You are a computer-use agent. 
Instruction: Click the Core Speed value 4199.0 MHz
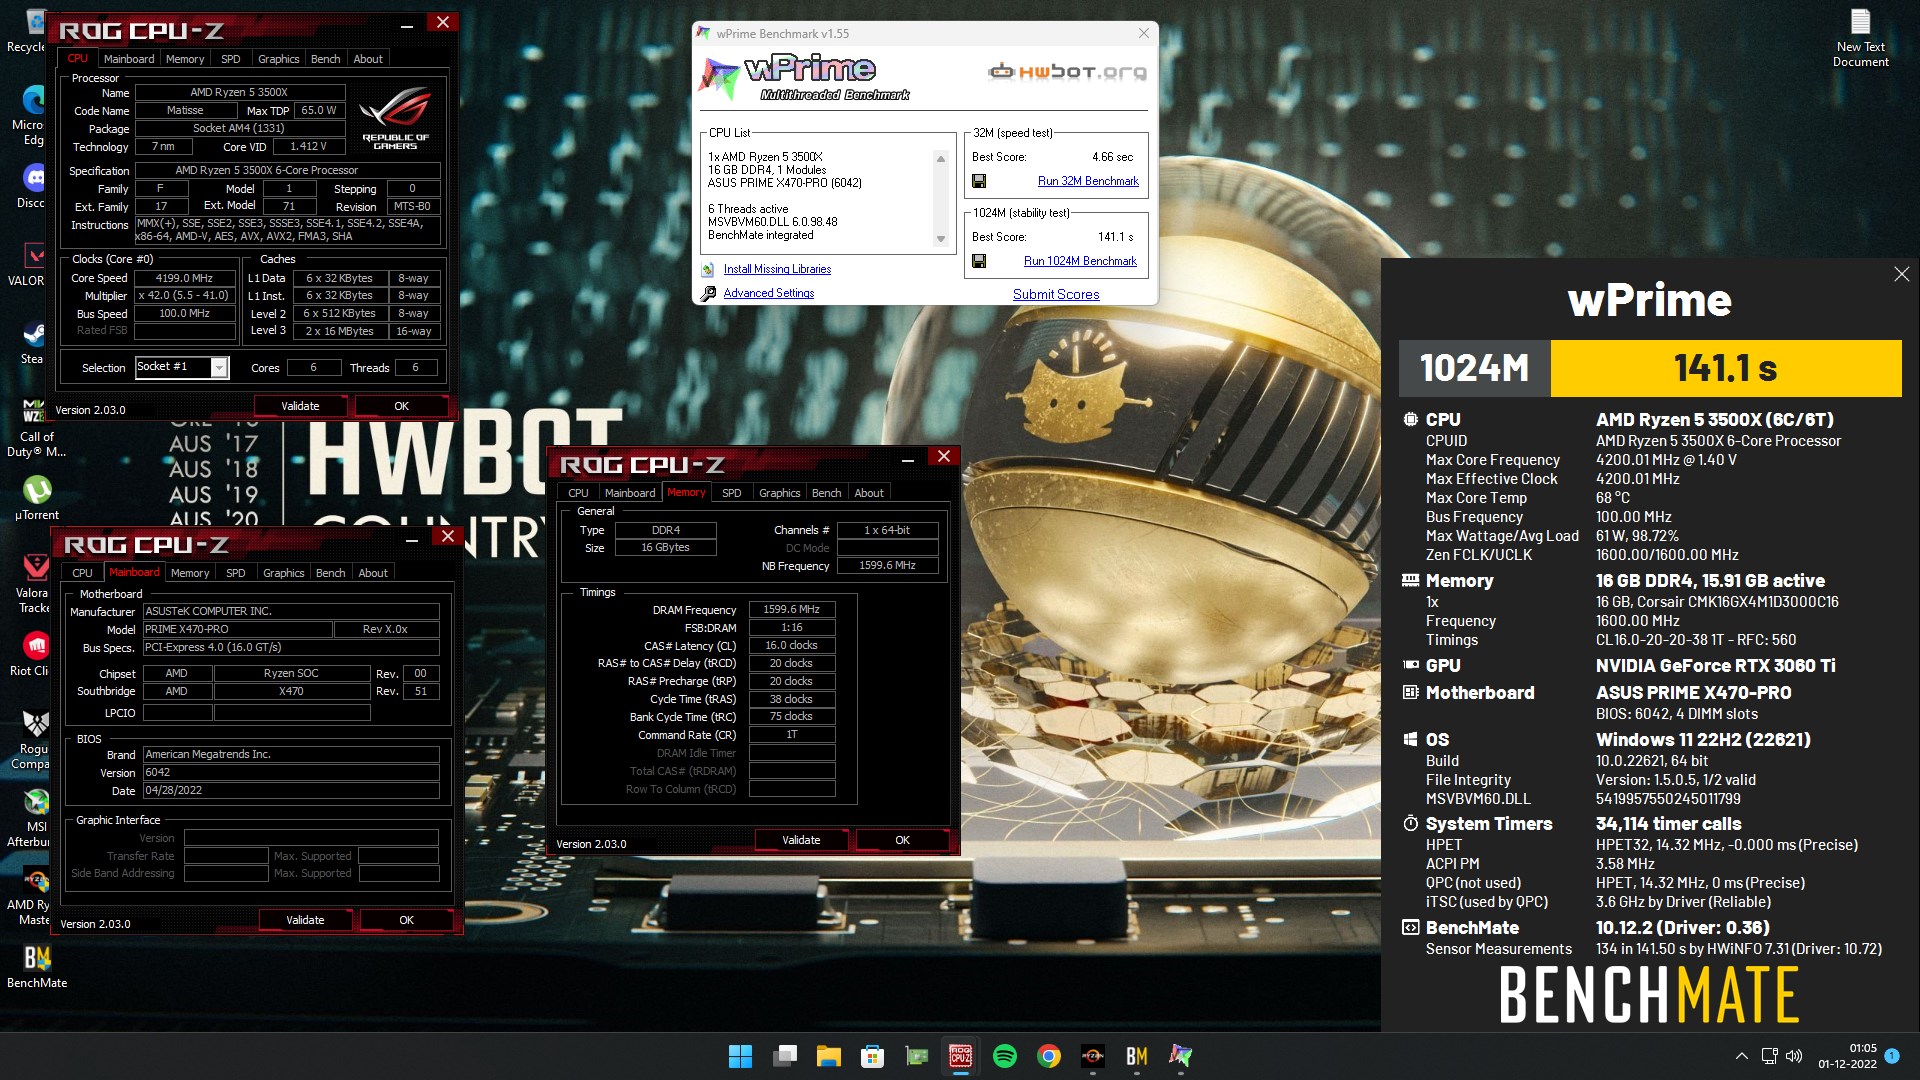(x=184, y=278)
